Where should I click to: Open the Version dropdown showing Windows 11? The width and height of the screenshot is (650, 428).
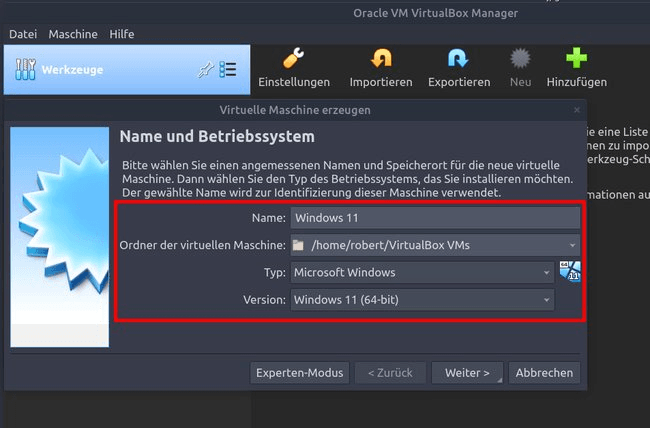(547, 300)
